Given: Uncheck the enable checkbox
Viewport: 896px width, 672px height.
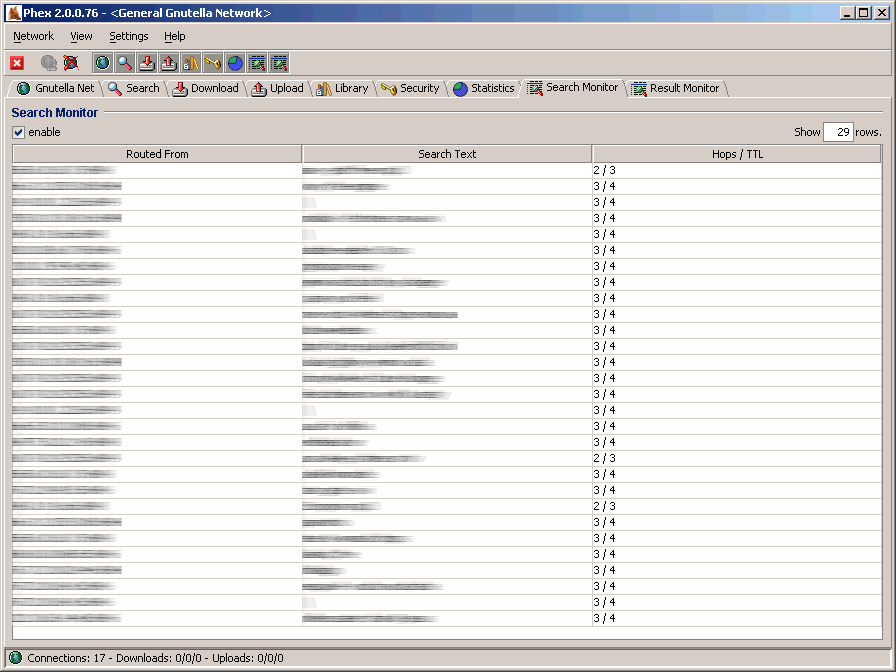Looking at the screenshot, I should pos(19,133).
